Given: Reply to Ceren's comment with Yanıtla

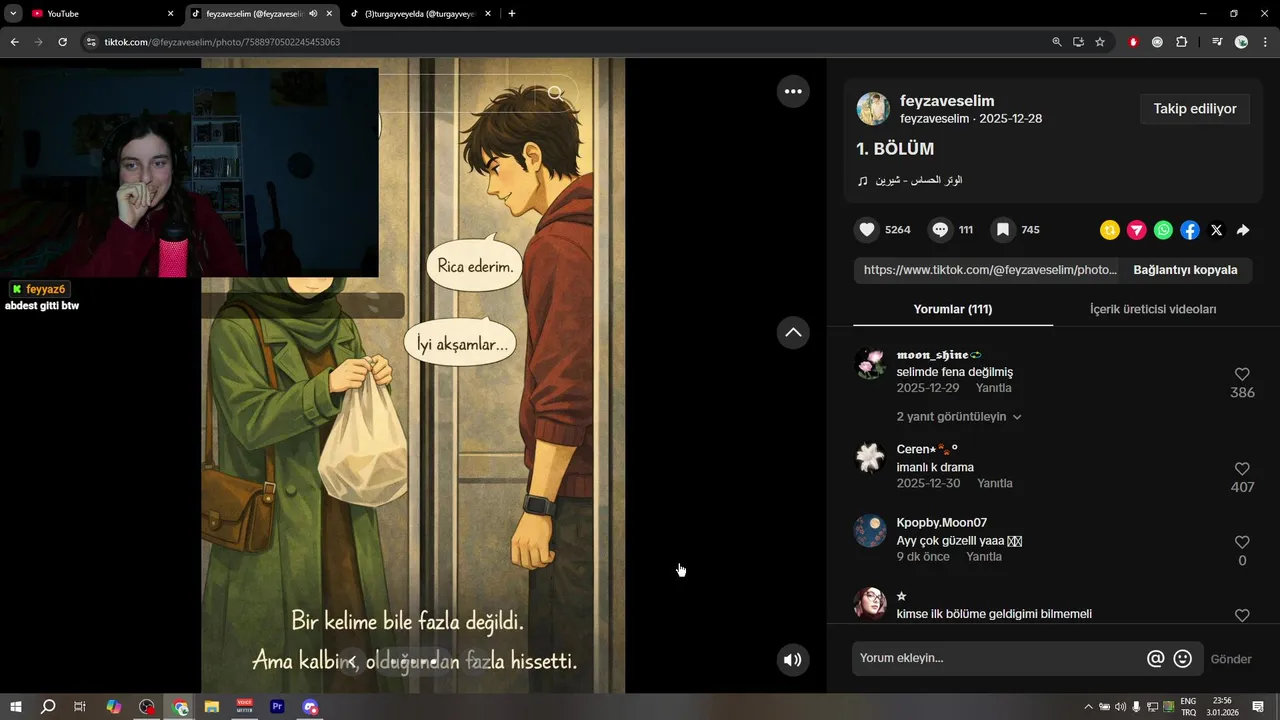Looking at the screenshot, I should tap(995, 483).
